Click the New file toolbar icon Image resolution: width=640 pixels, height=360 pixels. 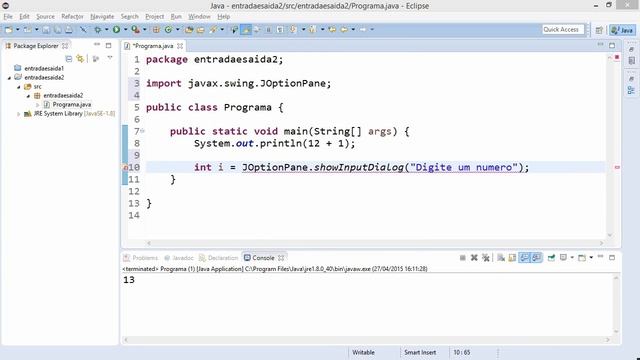point(9,29)
